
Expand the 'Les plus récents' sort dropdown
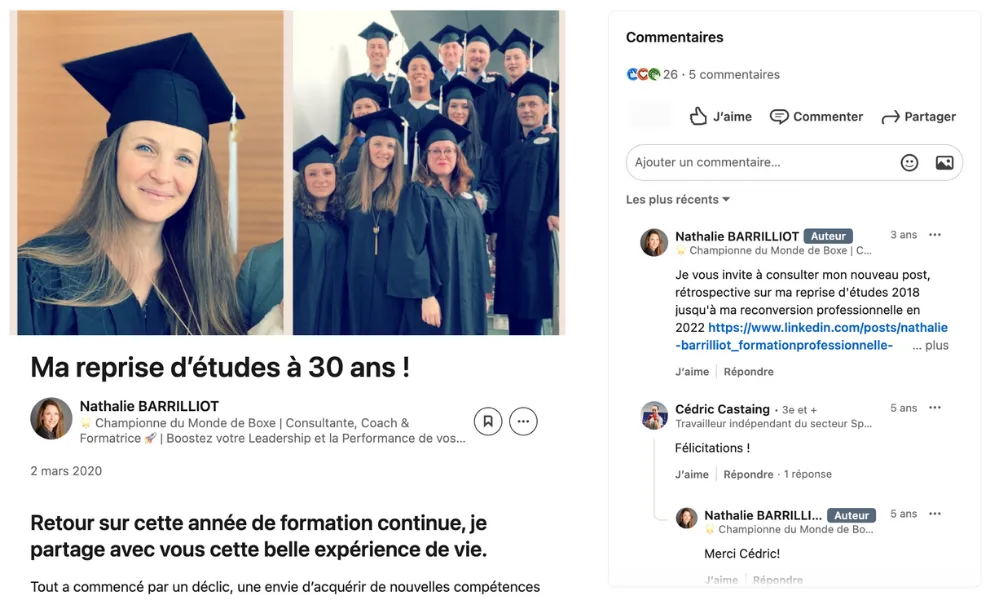(x=678, y=200)
